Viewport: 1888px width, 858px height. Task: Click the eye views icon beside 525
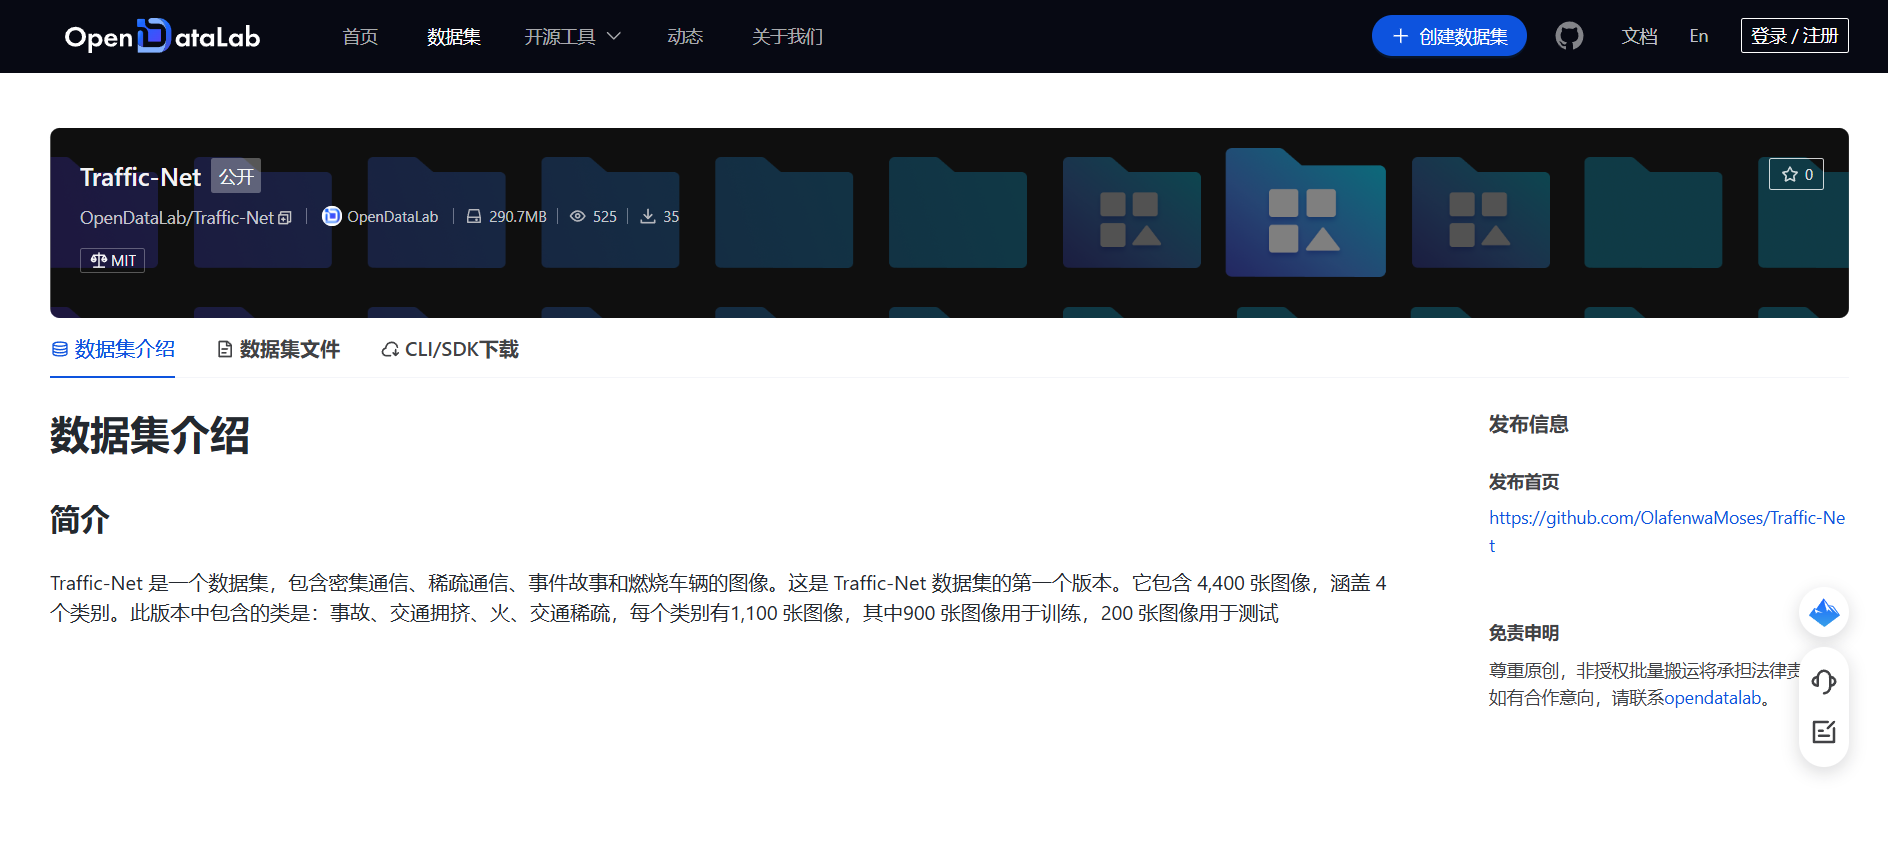578,216
